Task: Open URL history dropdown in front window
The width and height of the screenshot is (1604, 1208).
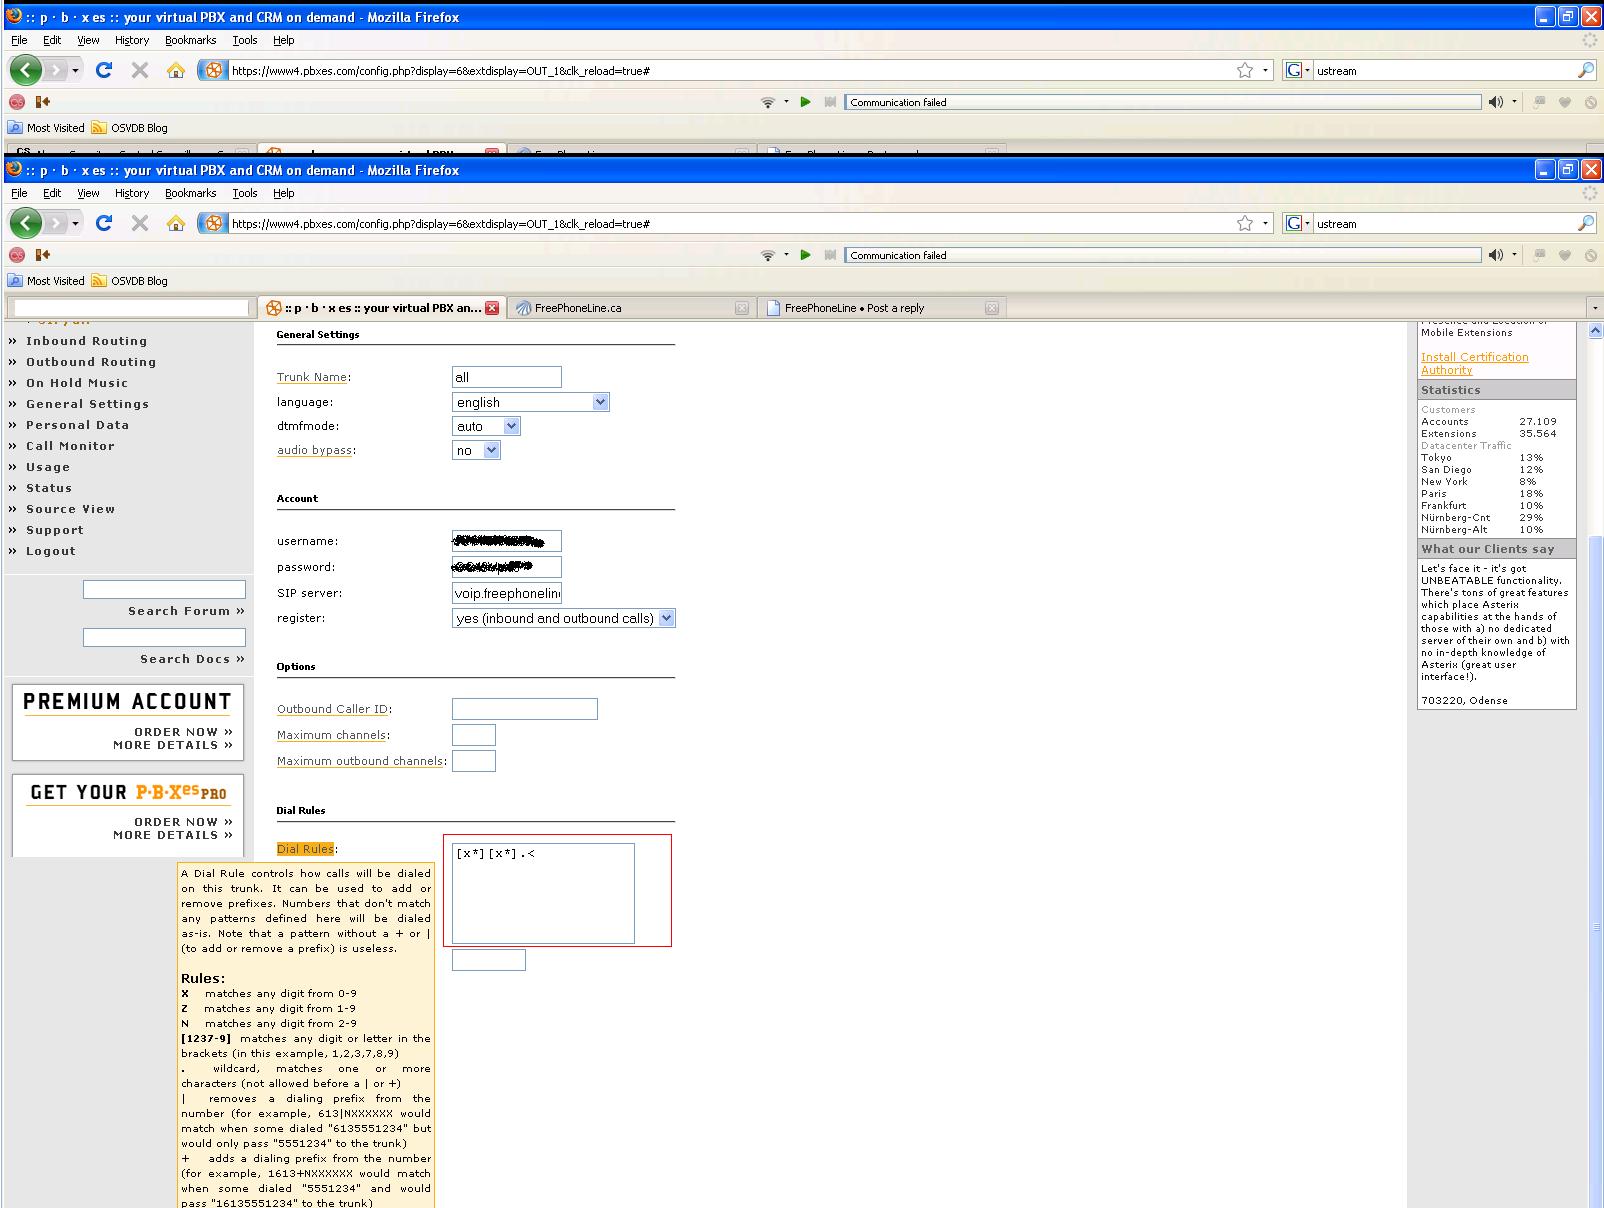Action: (x=1266, y=224)
